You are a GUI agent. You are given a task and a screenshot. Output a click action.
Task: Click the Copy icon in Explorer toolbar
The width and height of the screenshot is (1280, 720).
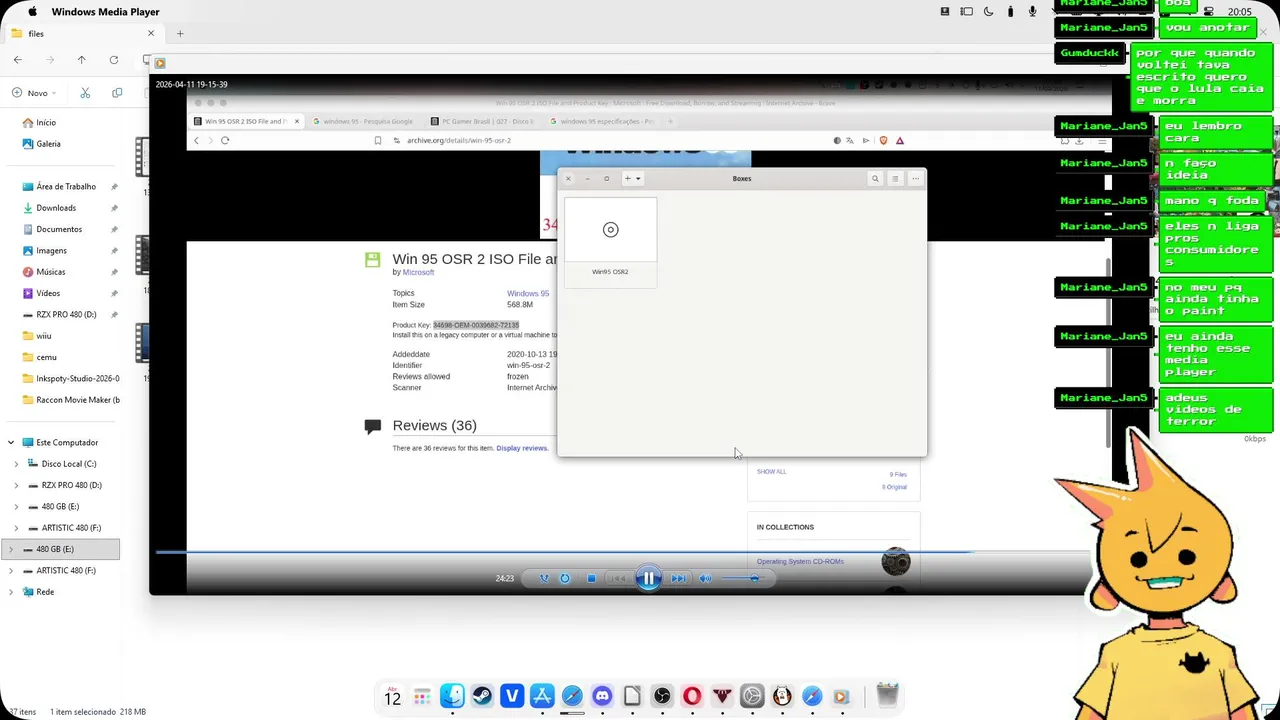click(117, 93)
